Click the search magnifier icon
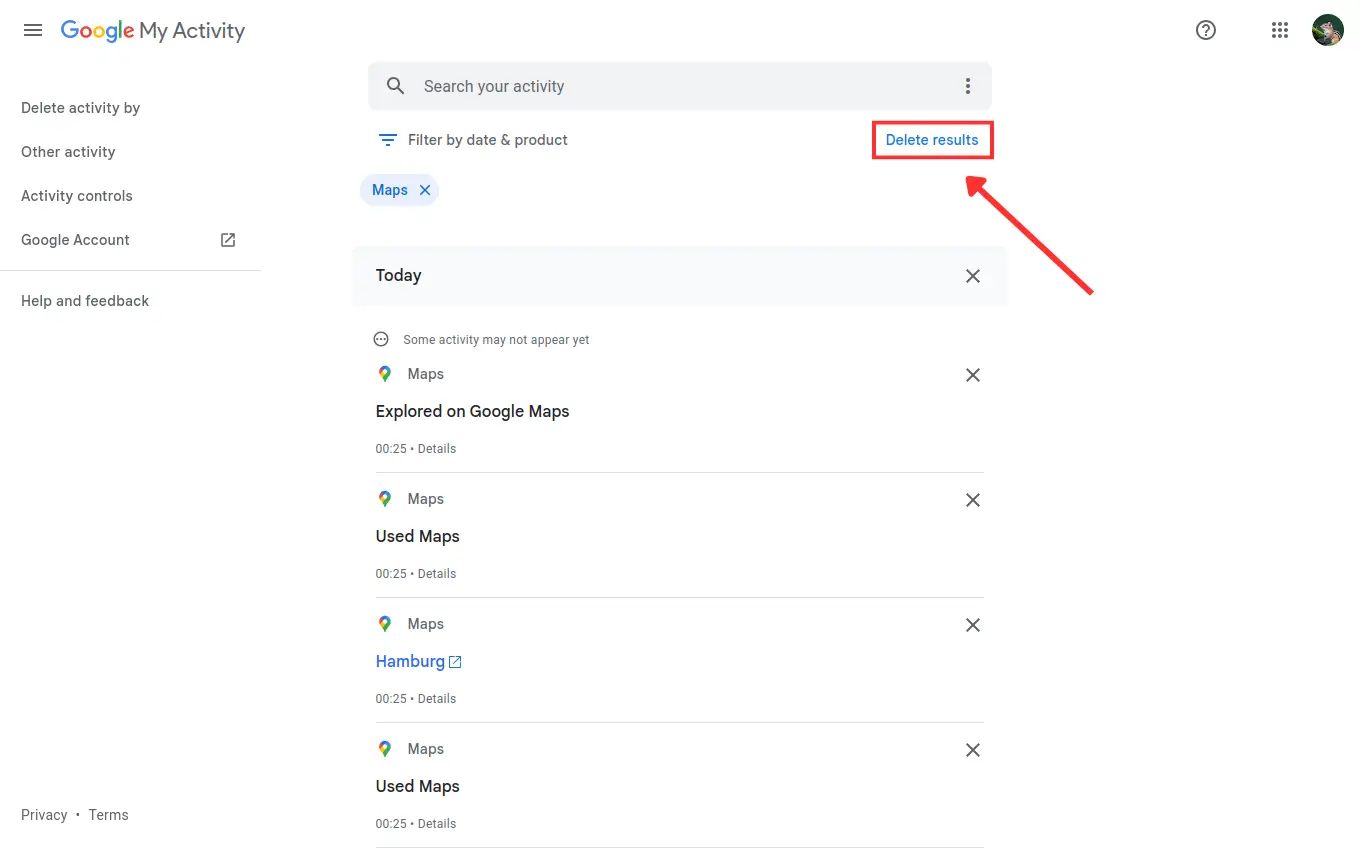The width and height of the screenshot is (1360, 848). coord(395,86)
